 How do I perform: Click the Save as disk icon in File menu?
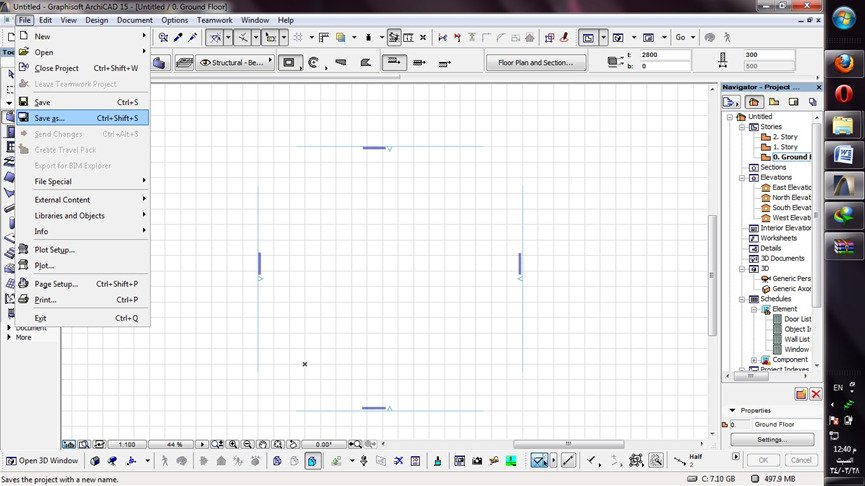pos(23,118)
